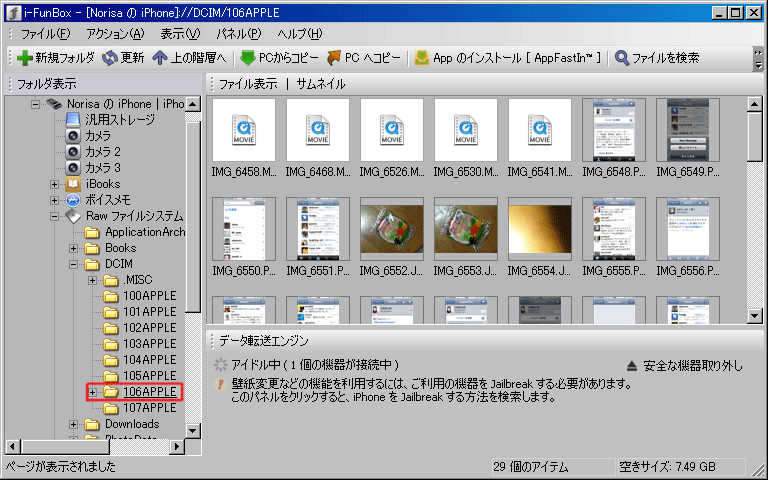Open the アクション(A) menu
This screenshot has height=480, width=768.
click(115, 34)
